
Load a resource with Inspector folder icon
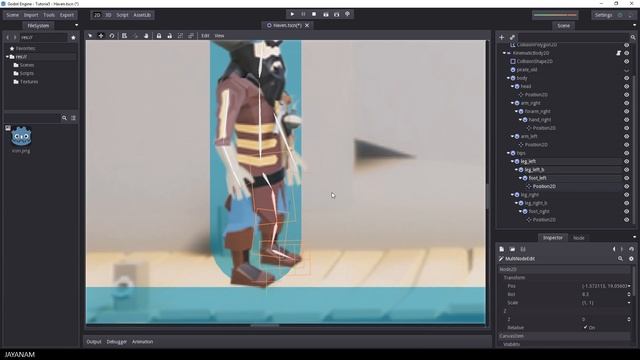click(512, 249)
